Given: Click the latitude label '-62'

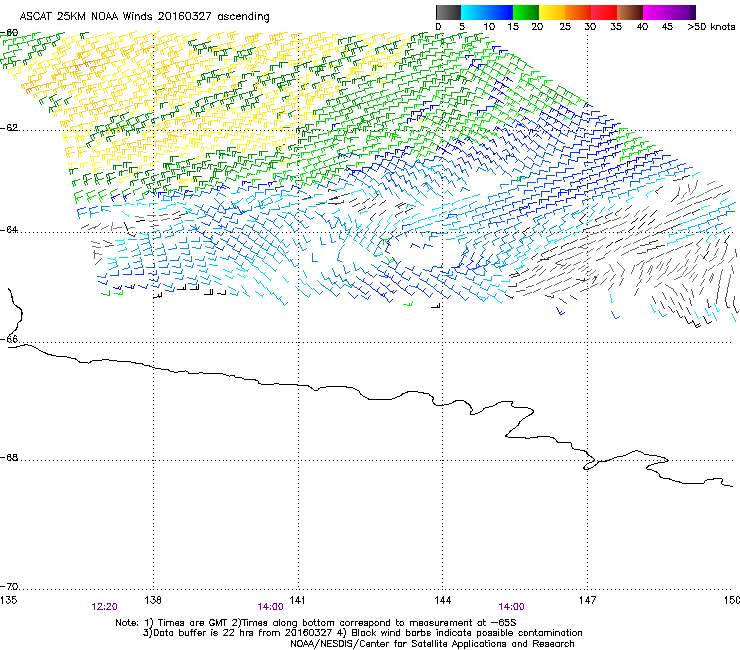Looking at the screenshot, I should (x=10, y=128).
